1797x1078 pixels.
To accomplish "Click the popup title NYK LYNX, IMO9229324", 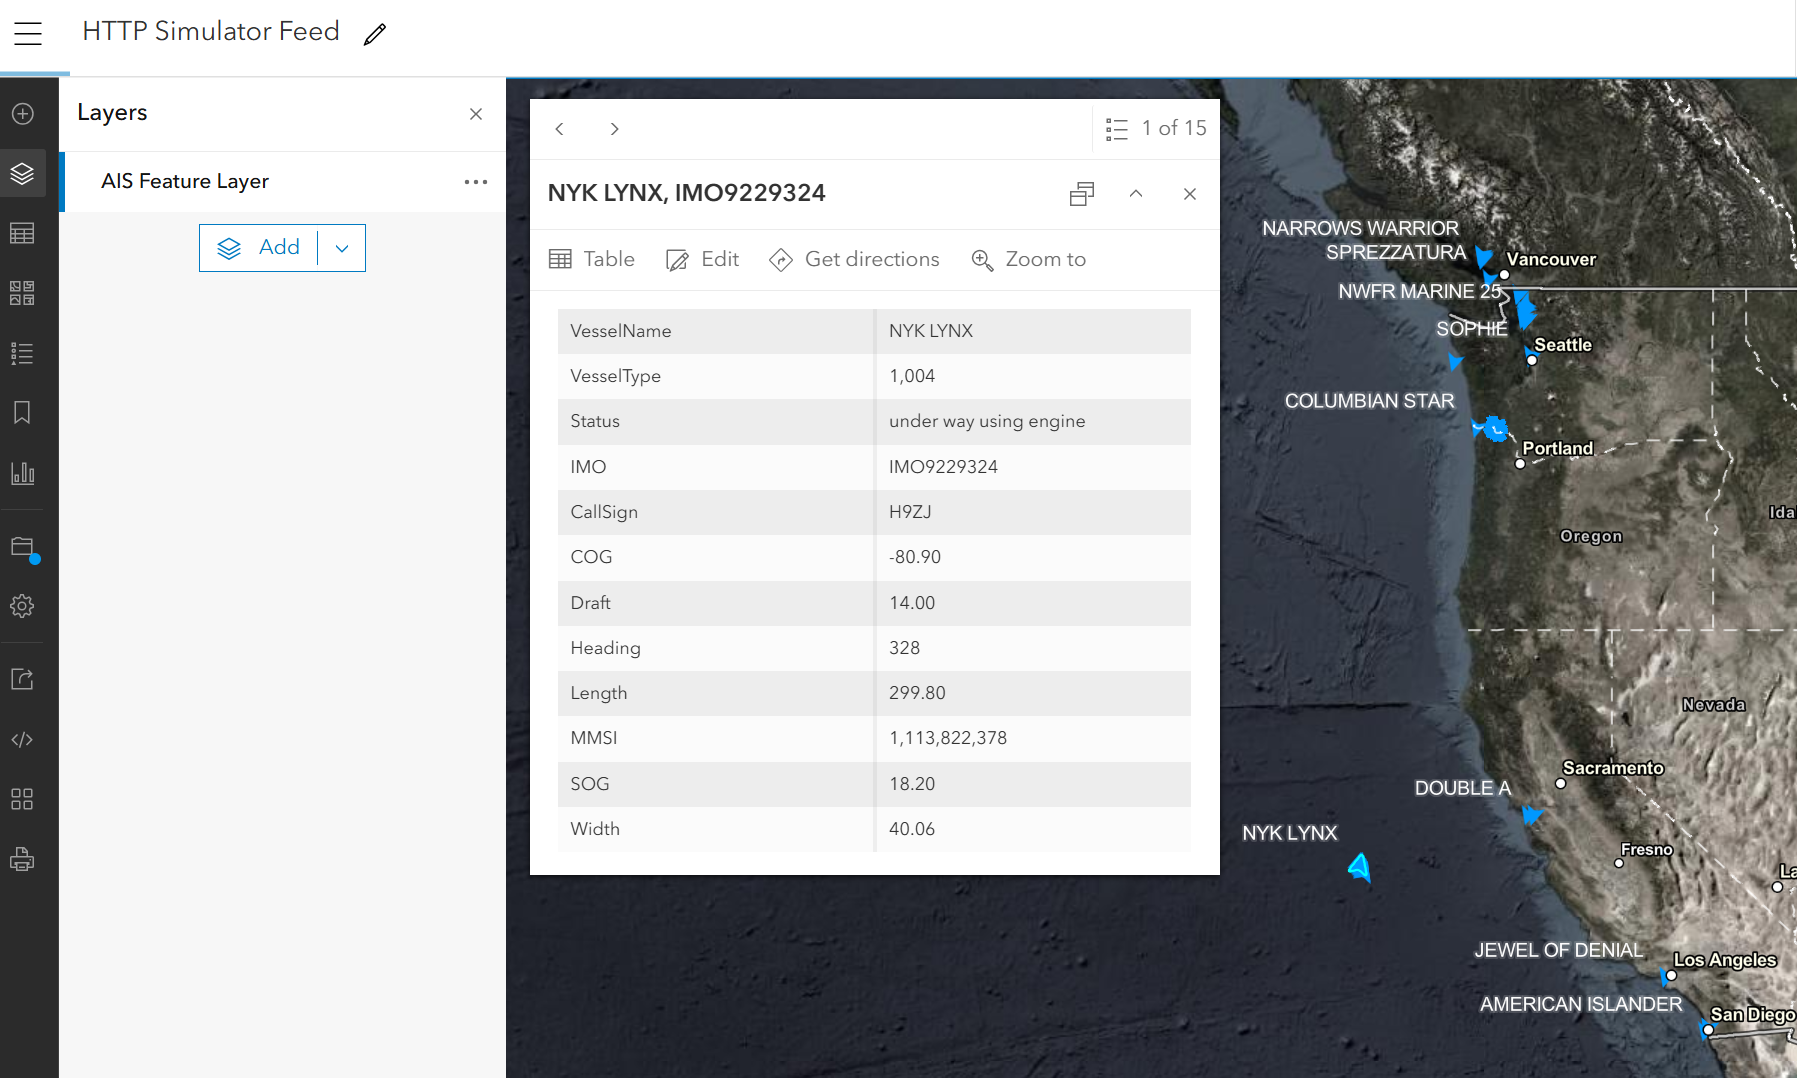I will tap(686, 193).
